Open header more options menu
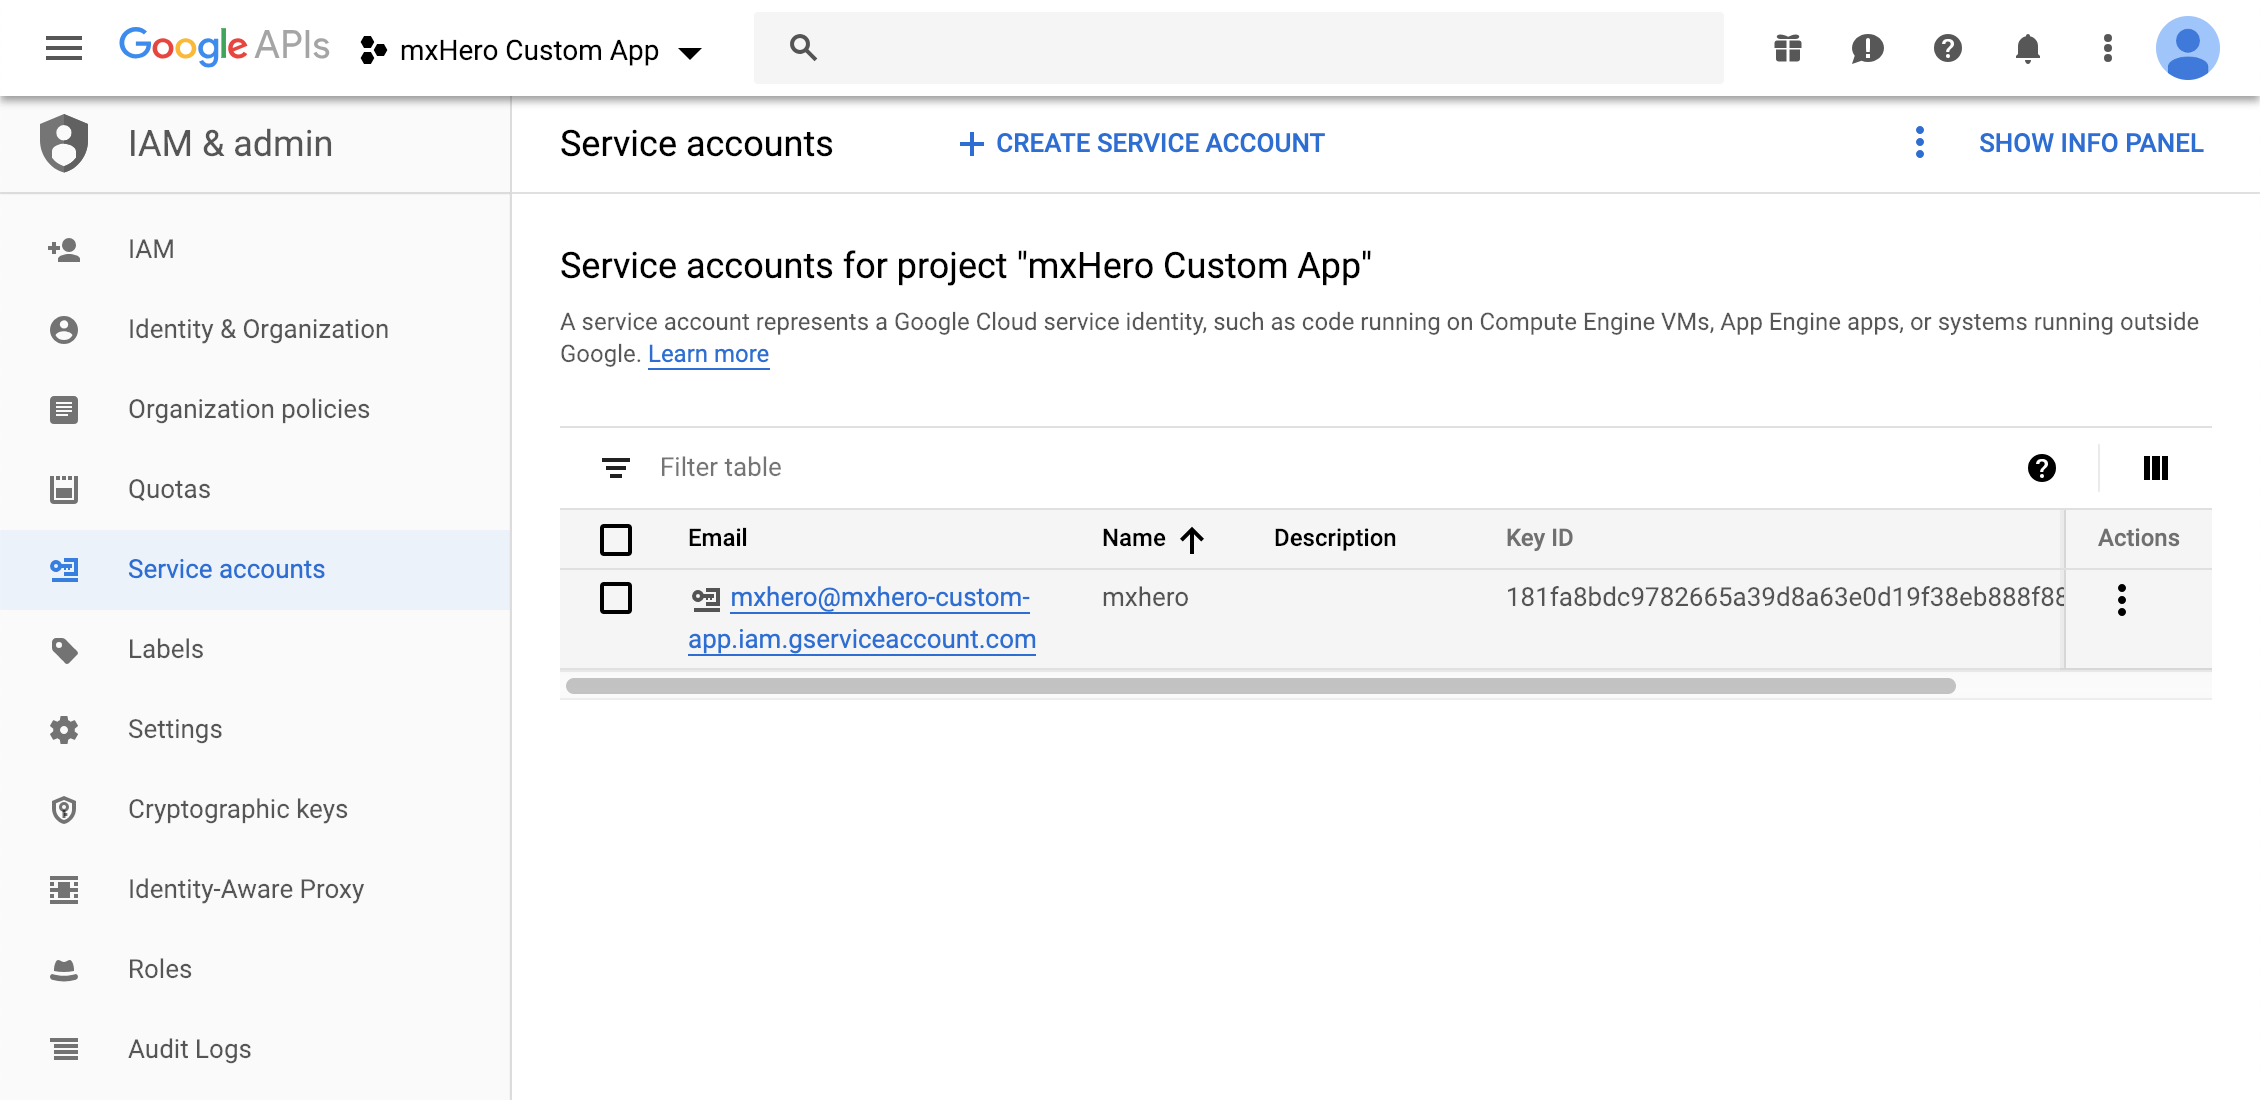 [2108, 48]
